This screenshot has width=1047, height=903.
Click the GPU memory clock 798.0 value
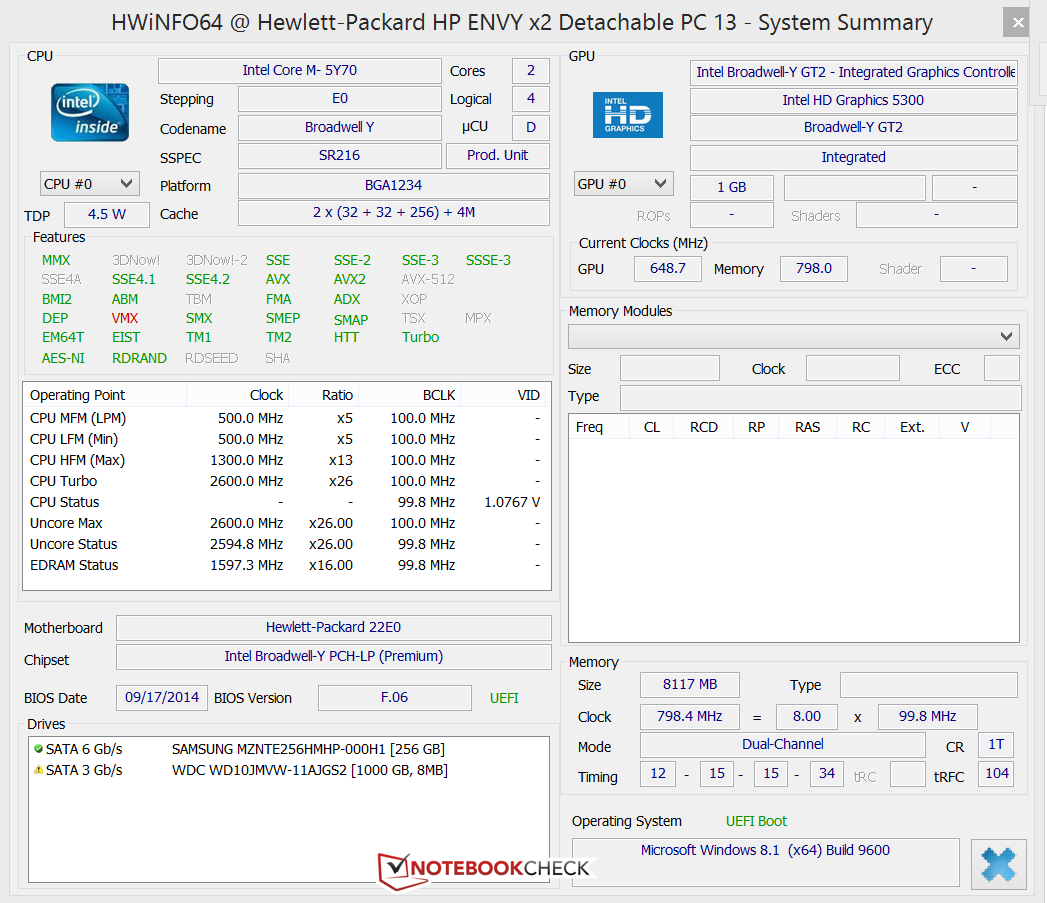coord(813,268)
